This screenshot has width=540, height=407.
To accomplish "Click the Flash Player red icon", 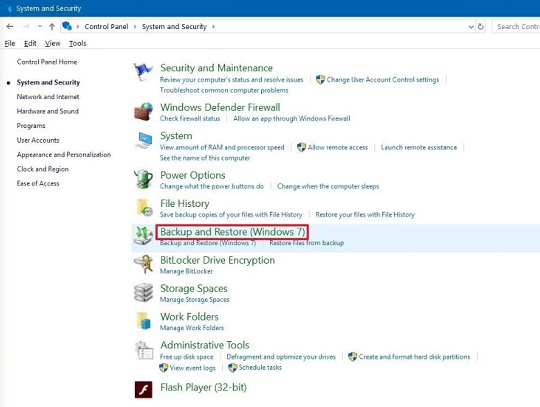I will [143, 389].
